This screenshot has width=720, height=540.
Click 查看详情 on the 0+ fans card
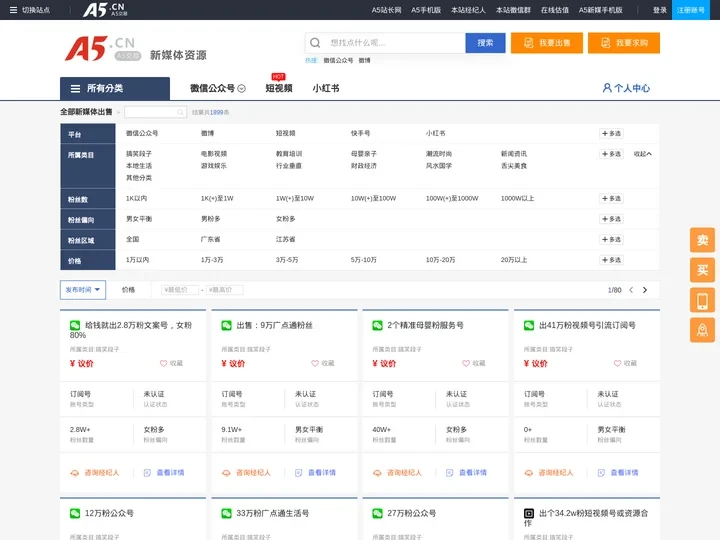618,472
